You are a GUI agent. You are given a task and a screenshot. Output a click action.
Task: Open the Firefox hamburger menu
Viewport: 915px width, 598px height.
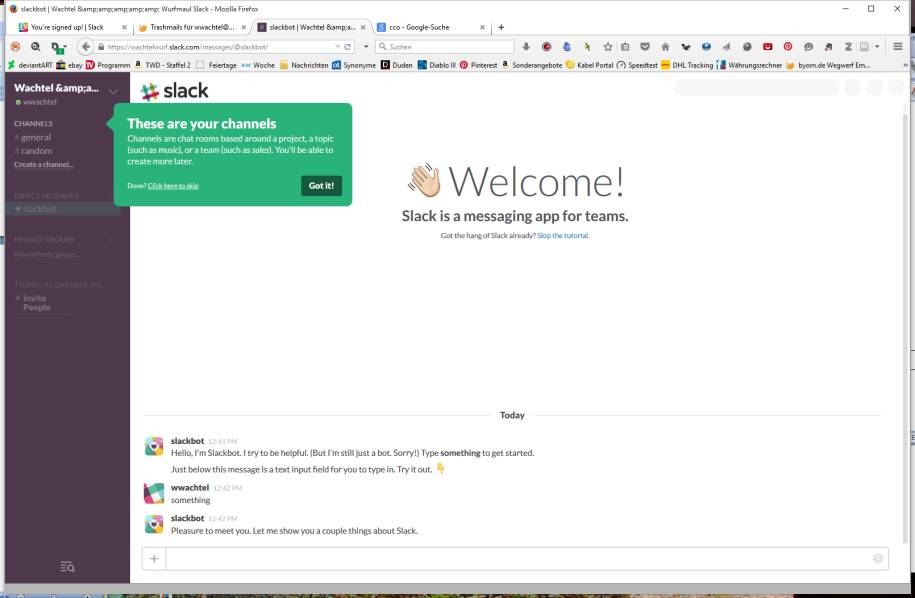pyautogui.click(x=897, y=47)
